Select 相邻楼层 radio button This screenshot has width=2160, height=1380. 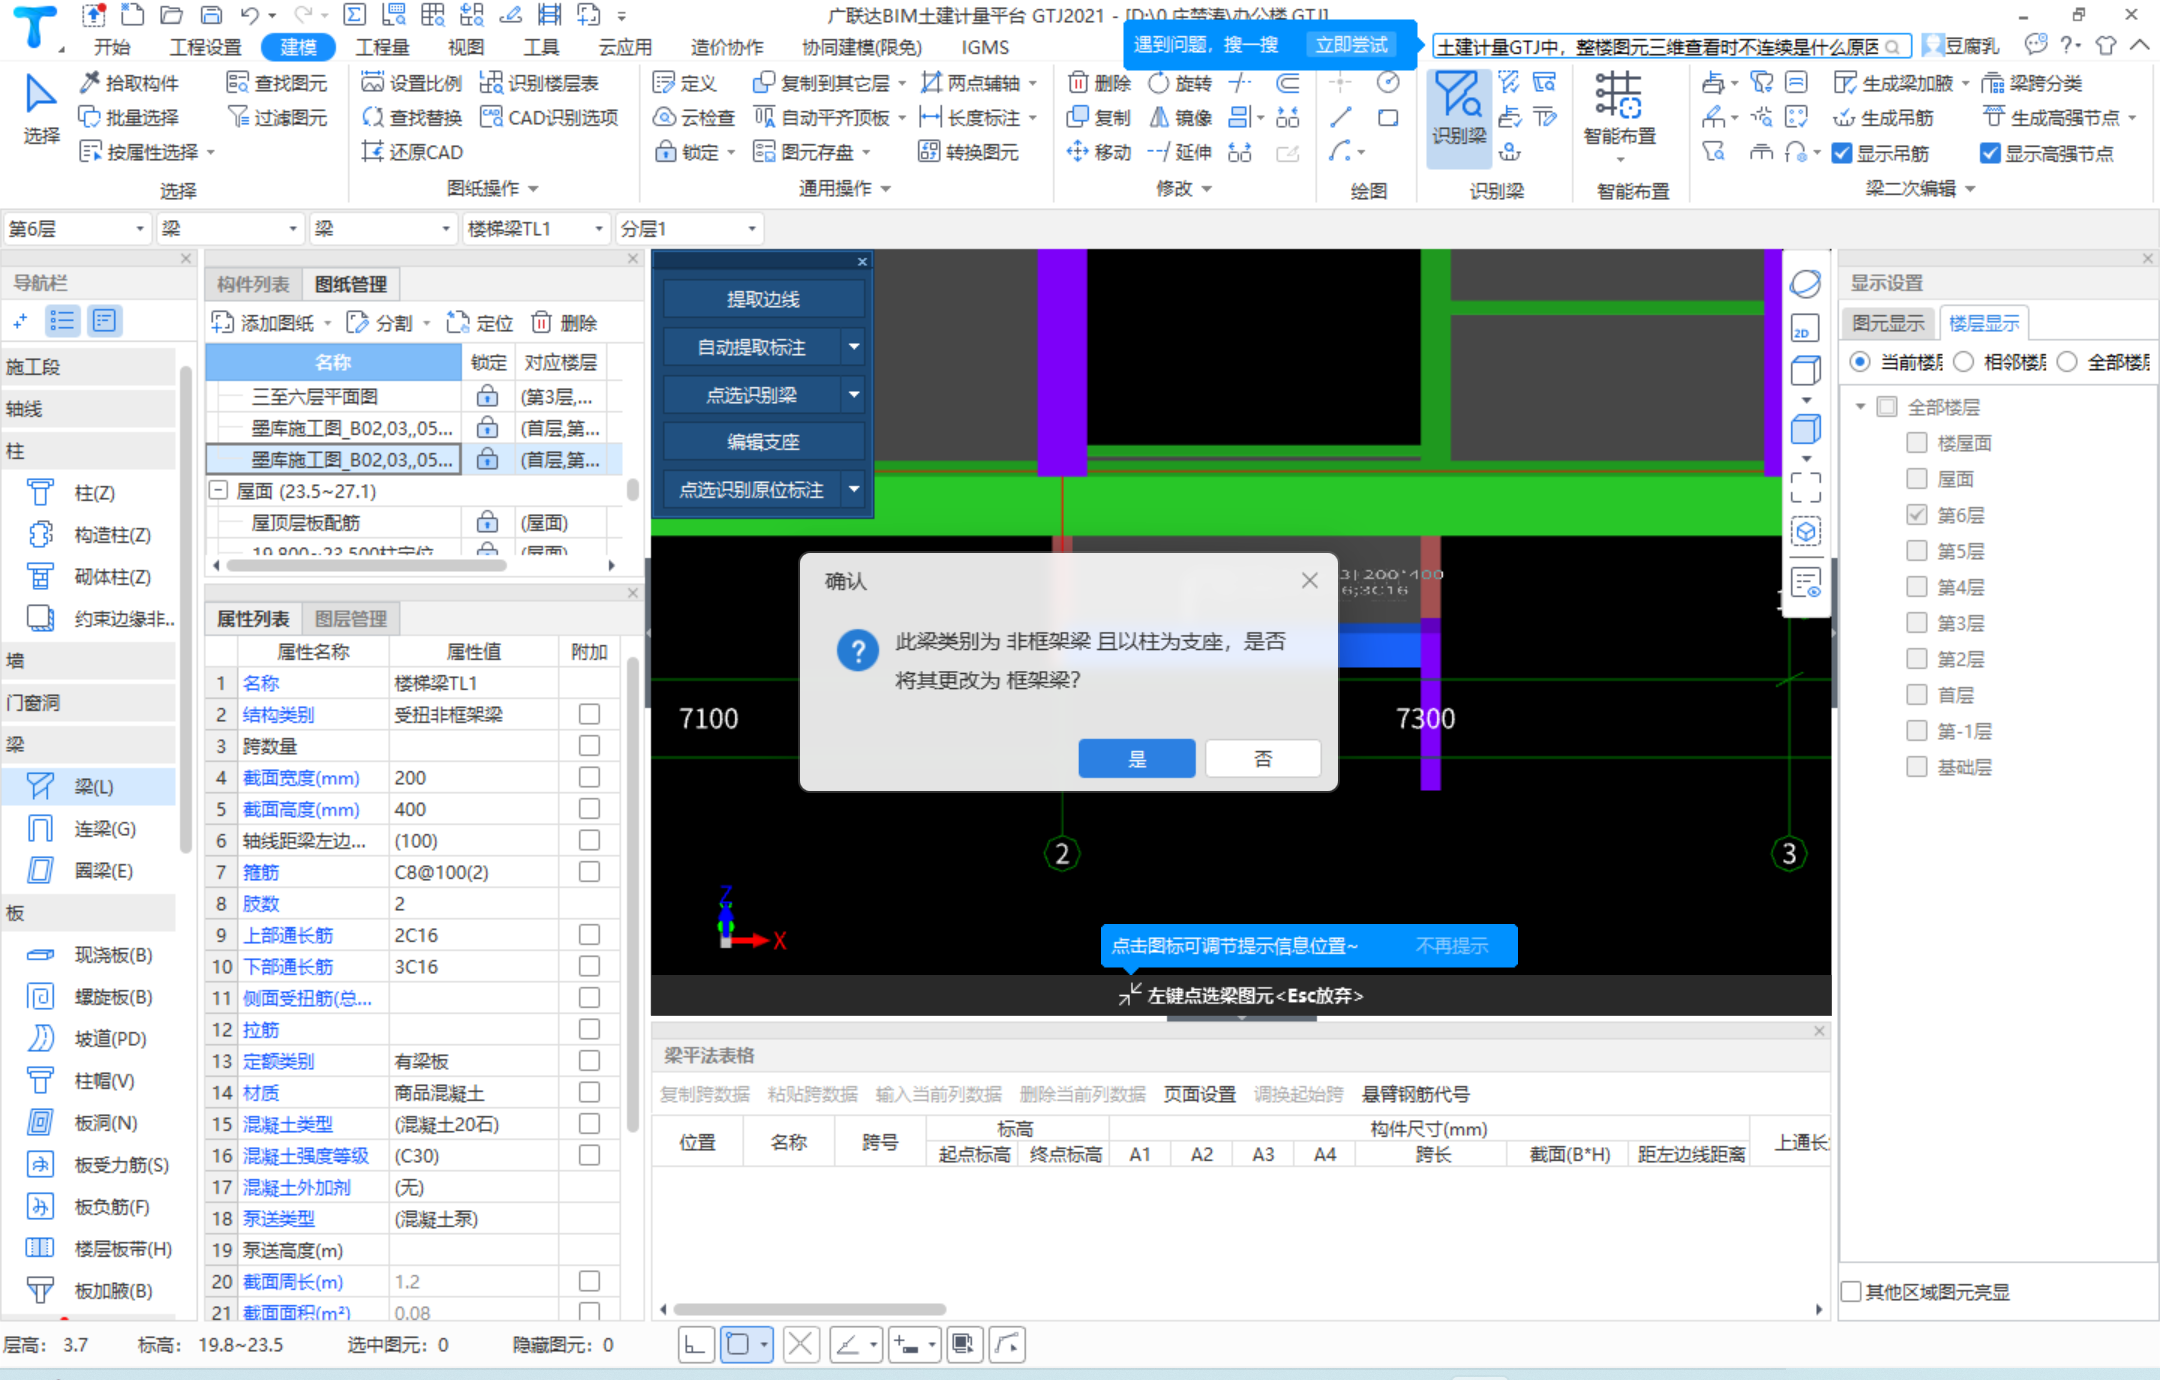click(1964, 362)
